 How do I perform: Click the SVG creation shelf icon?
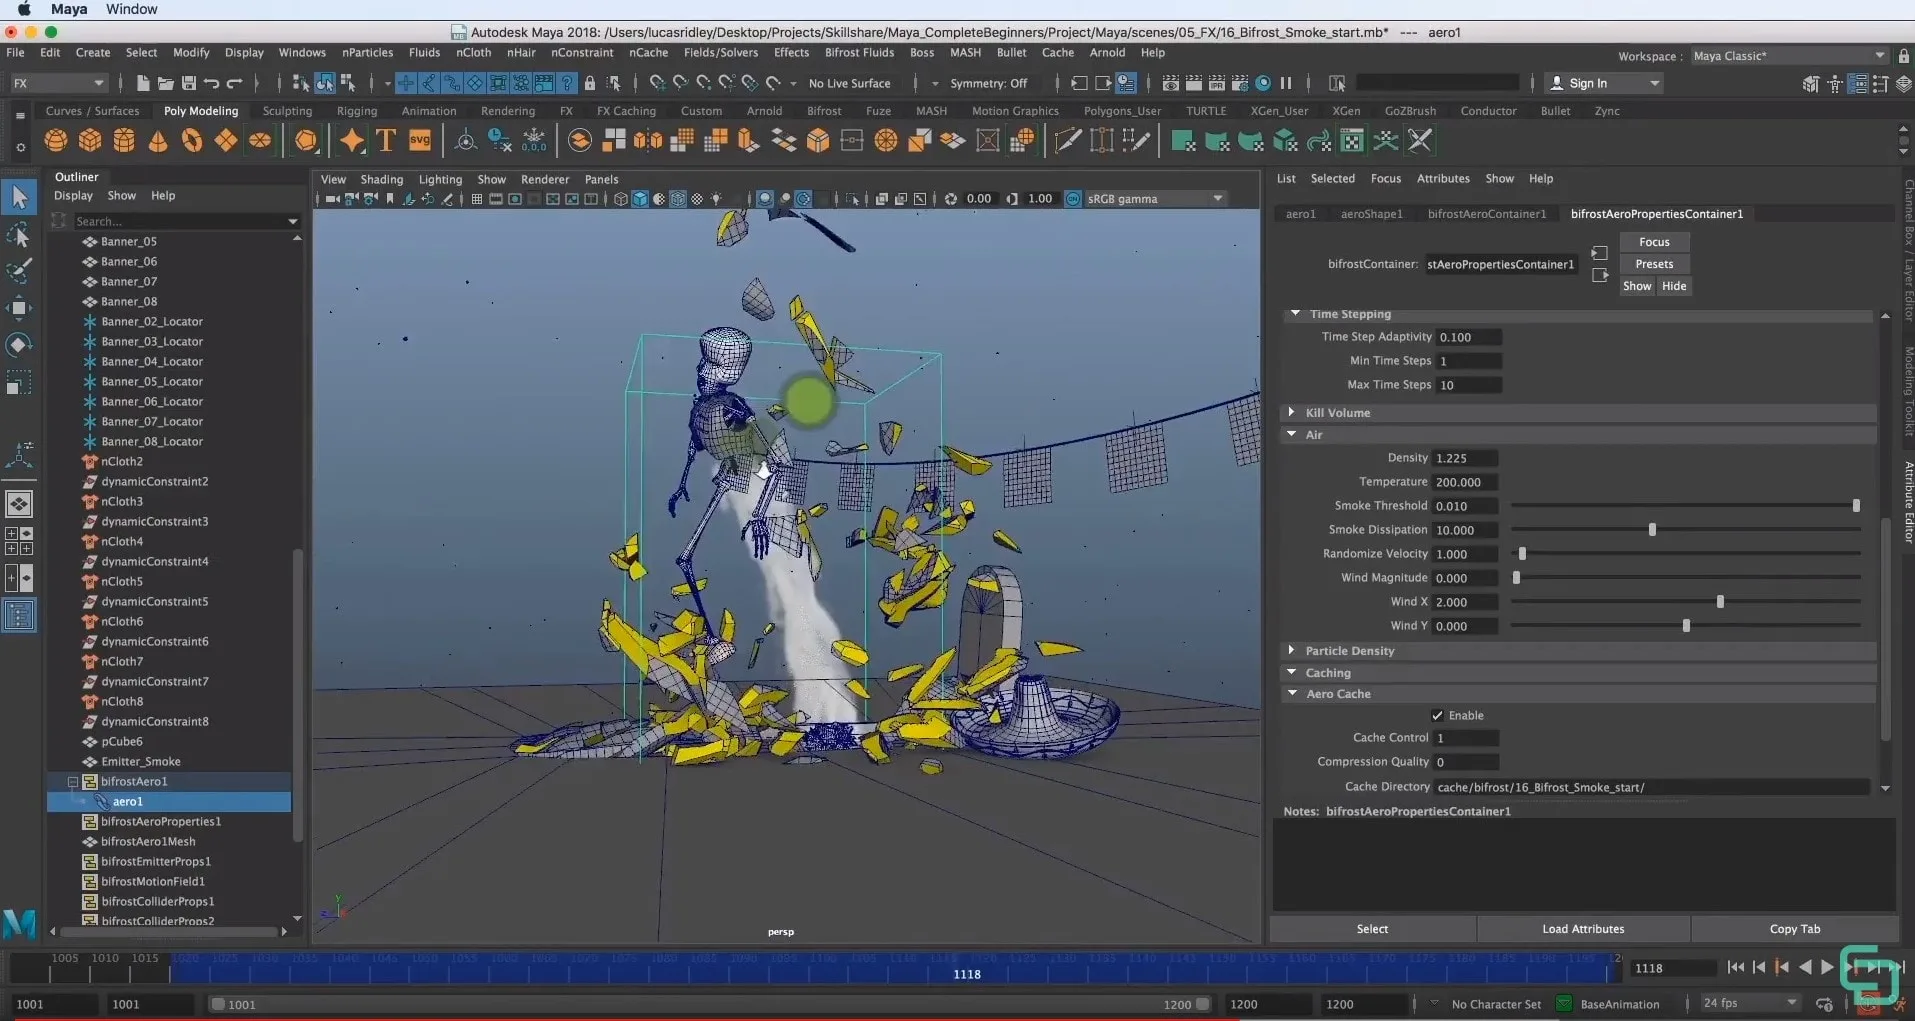point(419,140)
